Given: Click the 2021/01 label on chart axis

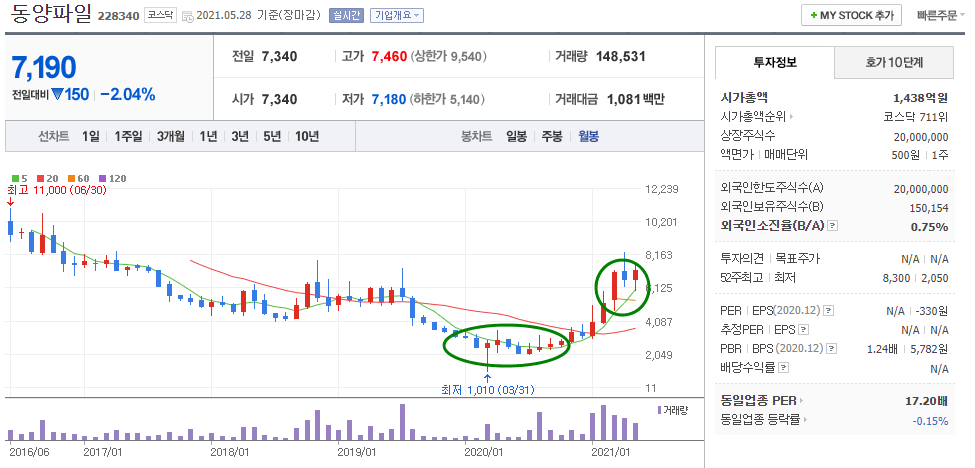Looking at the screenshot, I should pyautogui.click(x=611, y=451).
